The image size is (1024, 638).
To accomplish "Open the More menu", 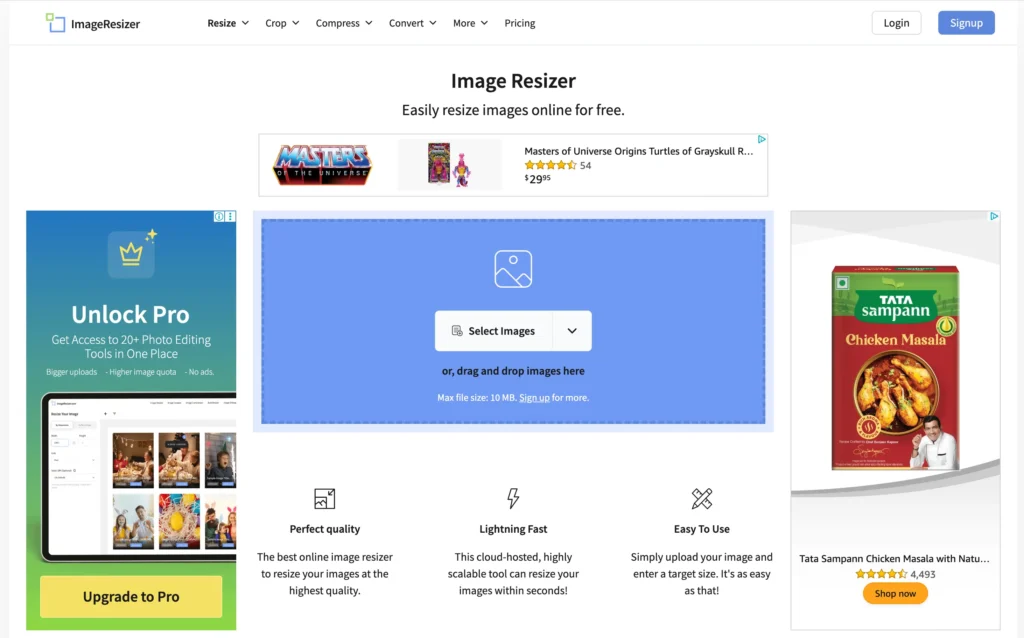I will click(x=470, y=23).
